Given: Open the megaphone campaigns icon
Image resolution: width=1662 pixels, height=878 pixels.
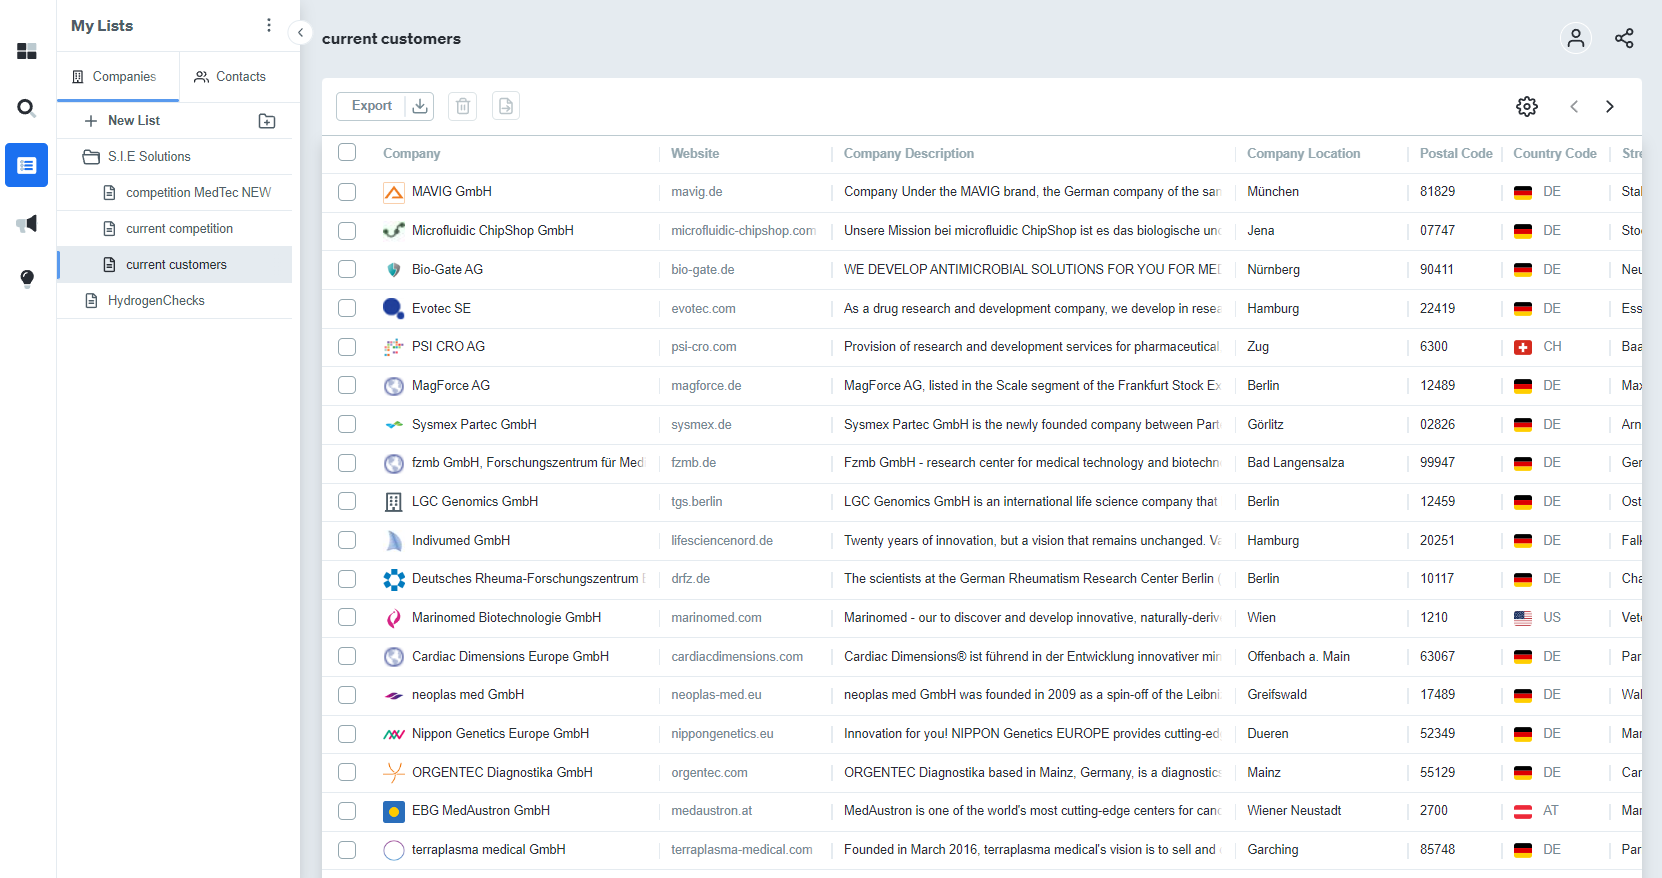Looking at the screenshot, I should 27,223.
